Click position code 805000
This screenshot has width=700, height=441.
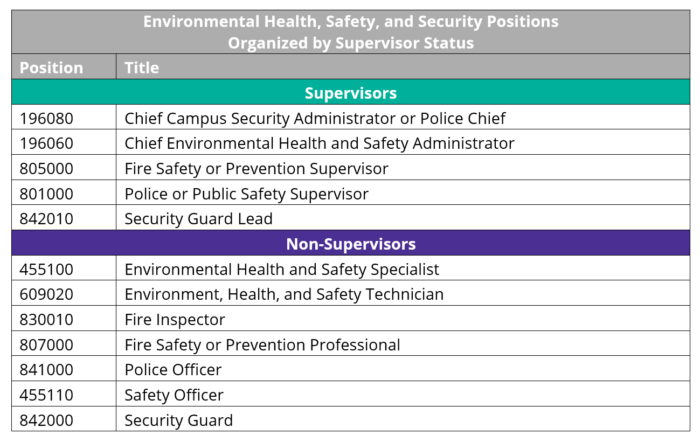[x=46, y=169]
